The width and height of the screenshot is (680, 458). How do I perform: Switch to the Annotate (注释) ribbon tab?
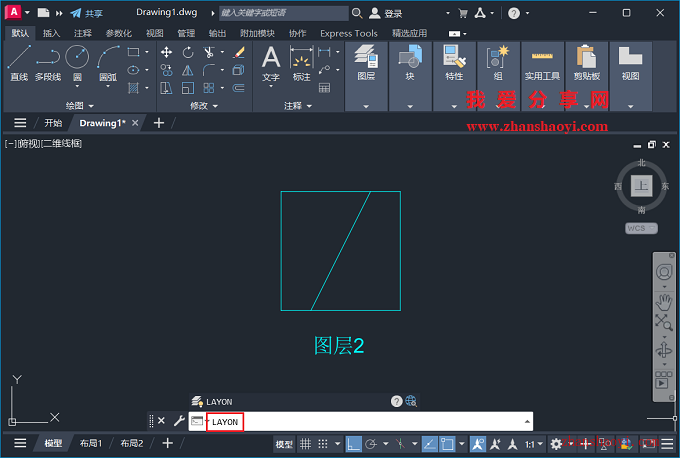82,33
